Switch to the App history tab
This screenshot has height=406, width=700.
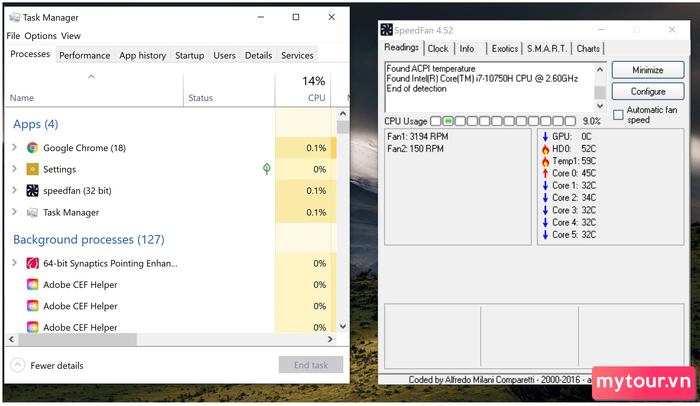142,55
